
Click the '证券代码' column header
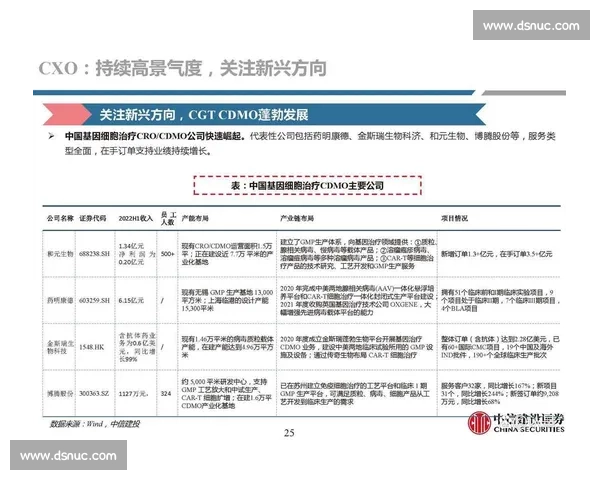93,218
